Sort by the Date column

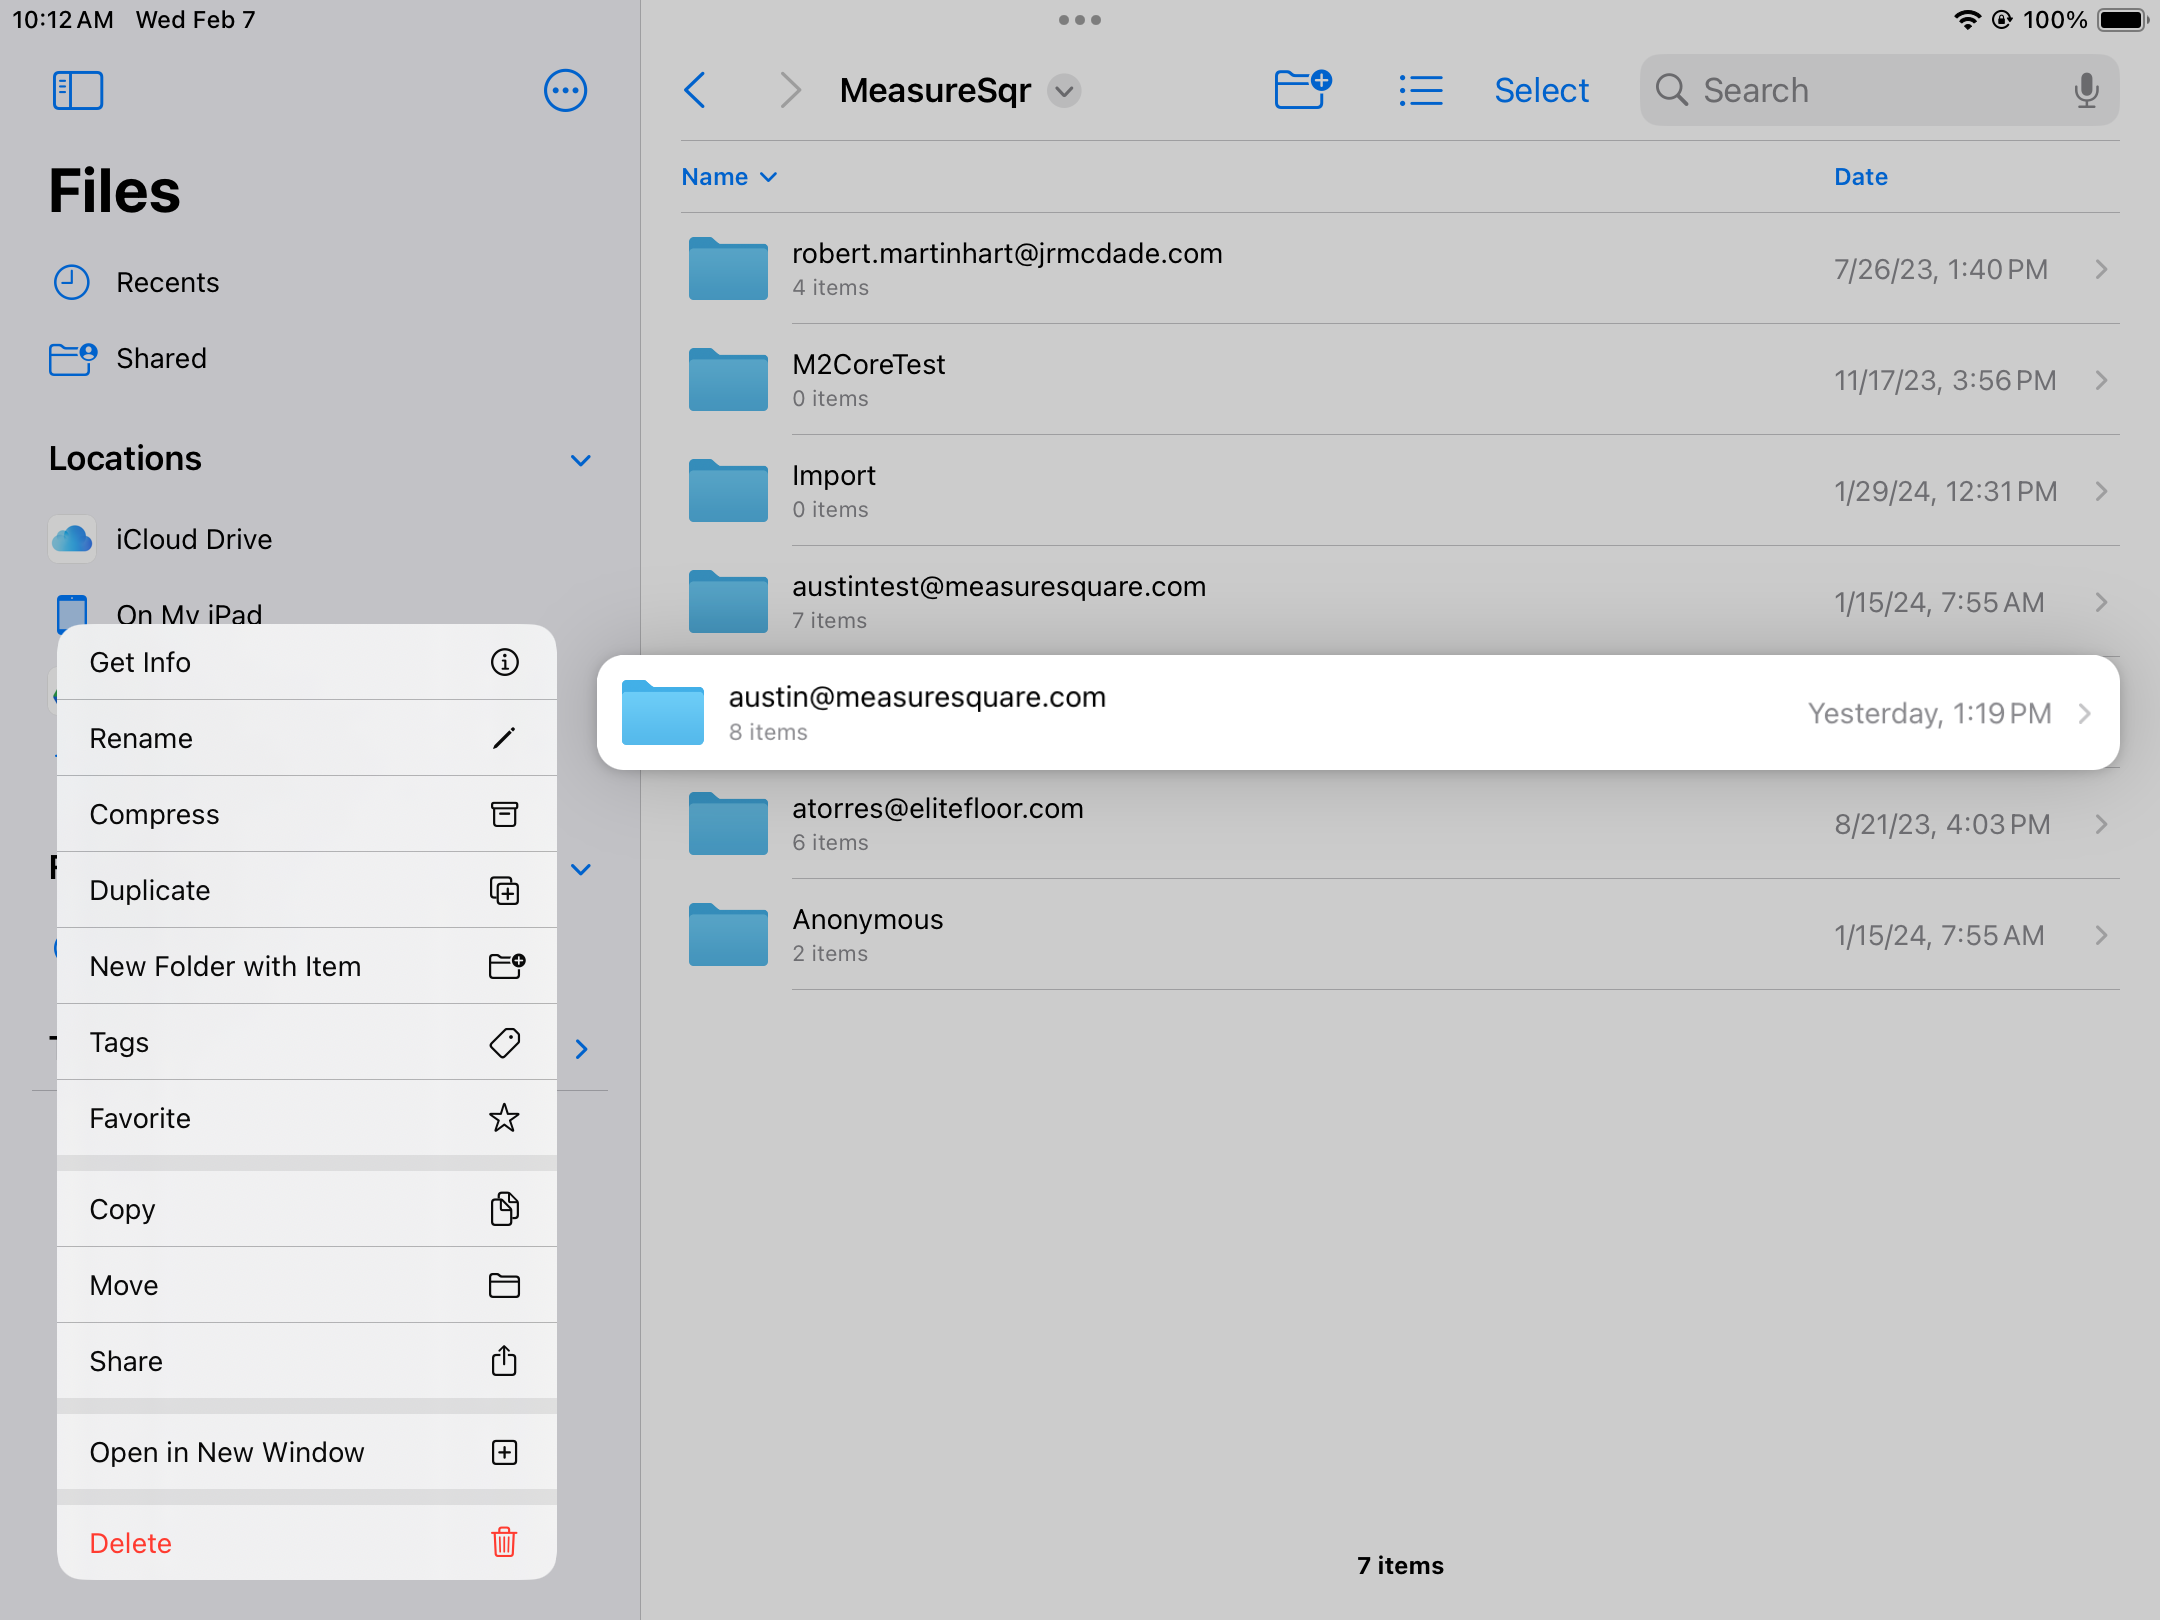pyautogui.click(x=1860, y=177)
